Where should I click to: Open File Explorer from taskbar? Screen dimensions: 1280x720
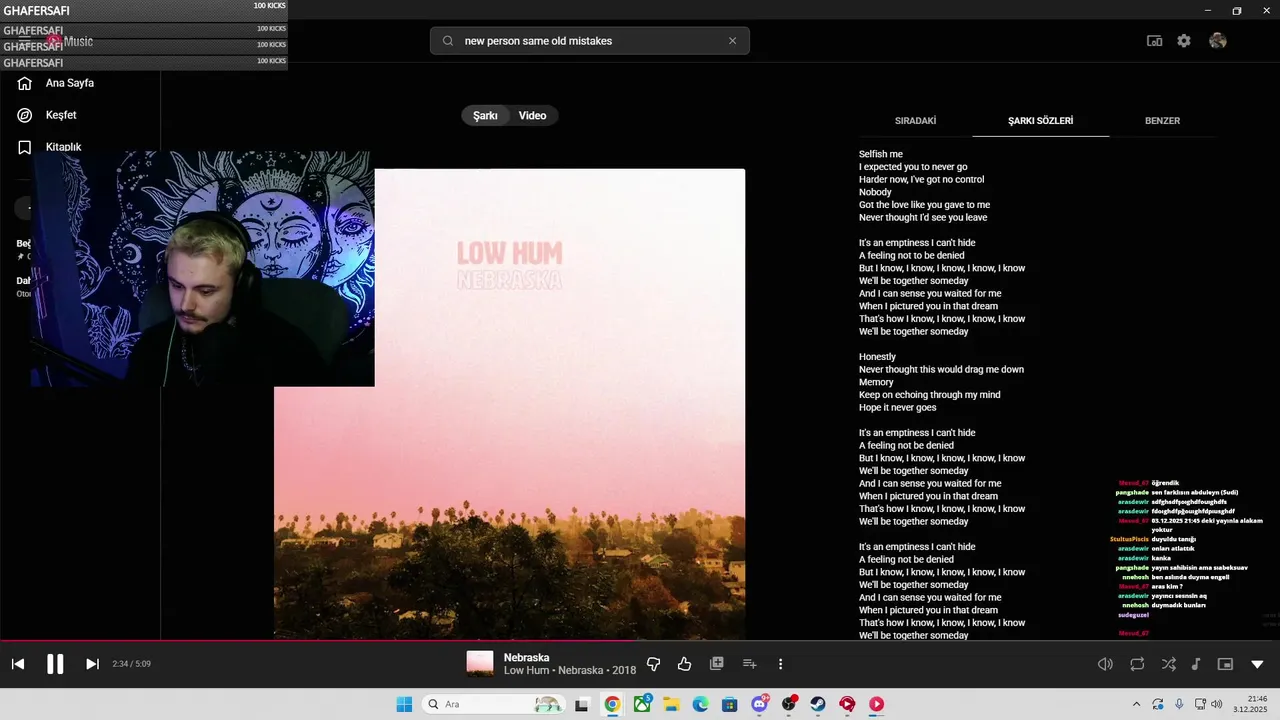(671, 704)
